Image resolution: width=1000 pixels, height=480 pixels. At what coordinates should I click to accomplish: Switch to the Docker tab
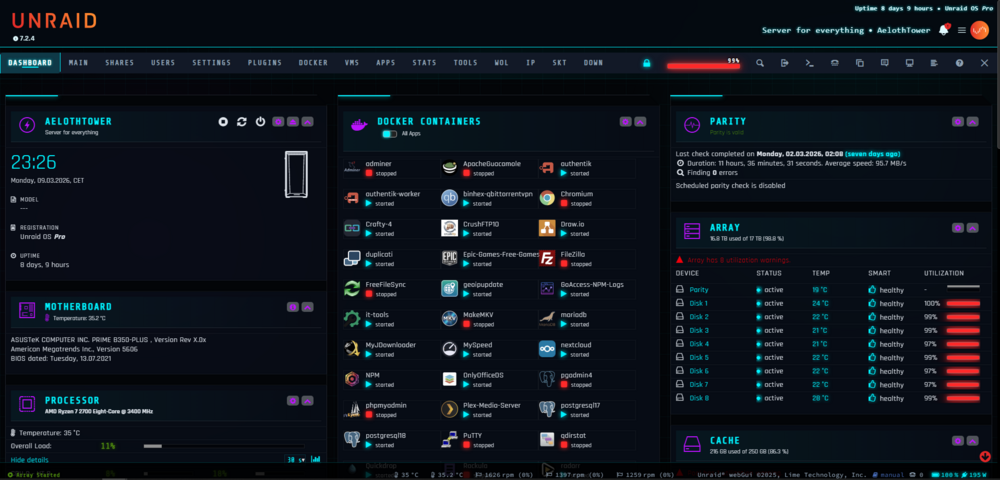(x=313, y=63)
